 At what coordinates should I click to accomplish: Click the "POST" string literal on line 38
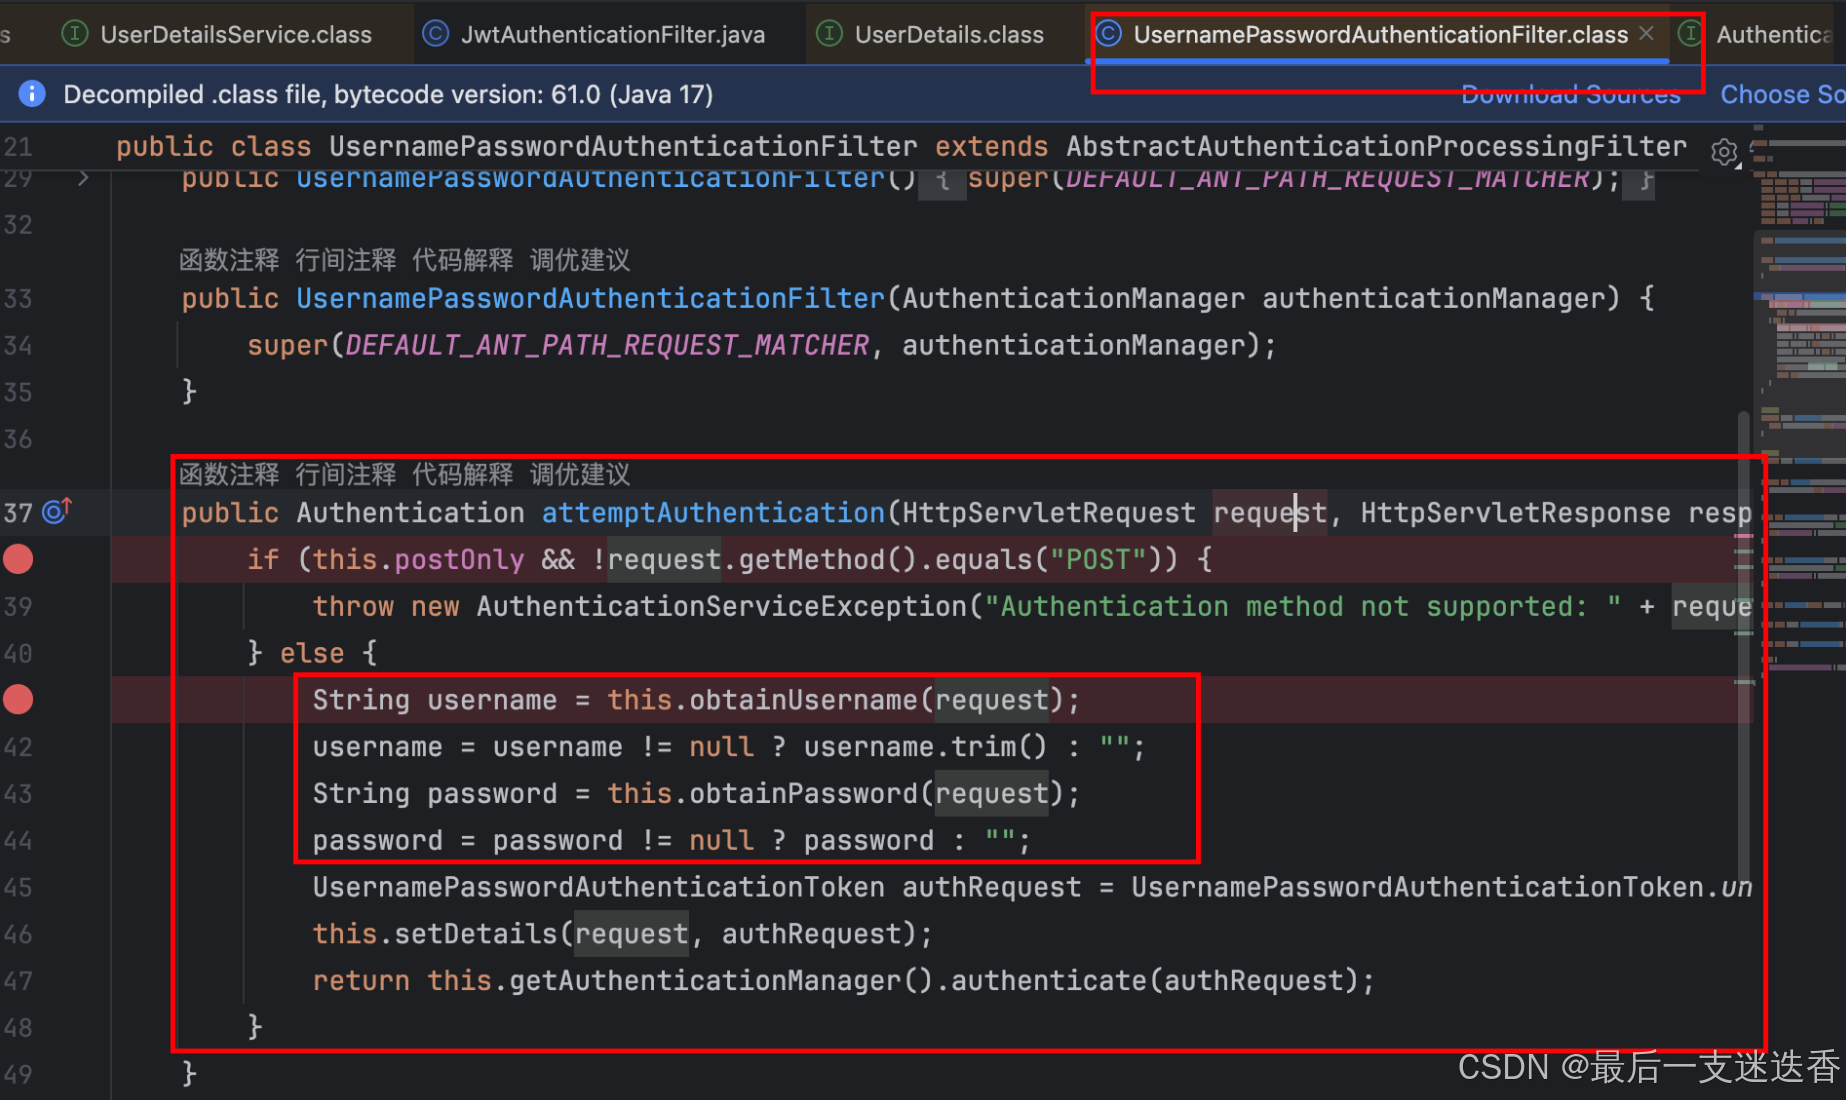pyautogui.click(x=1098, y=560)
